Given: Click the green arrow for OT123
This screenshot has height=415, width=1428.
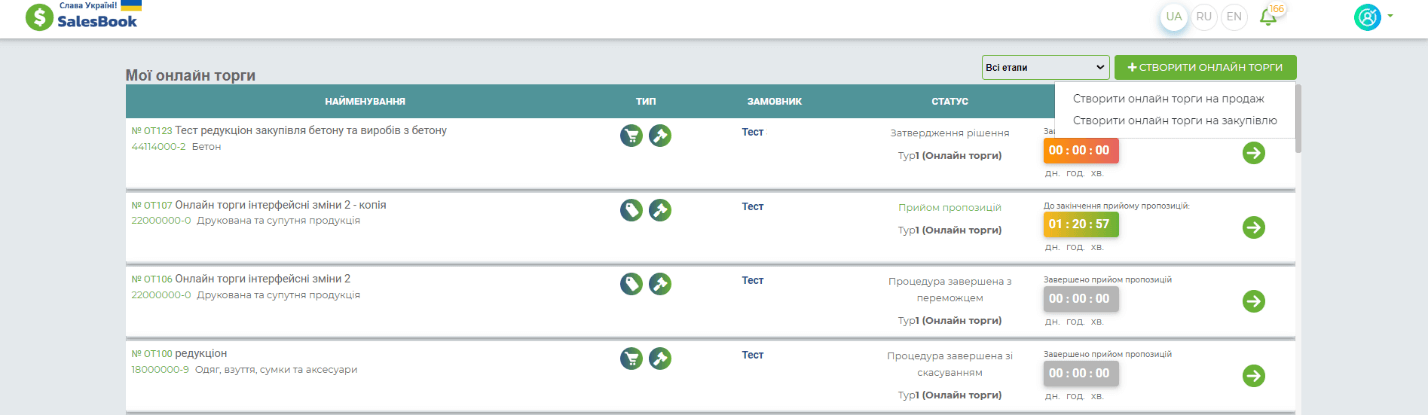Looking at the screenshot, I should (x=1253, y=152).
